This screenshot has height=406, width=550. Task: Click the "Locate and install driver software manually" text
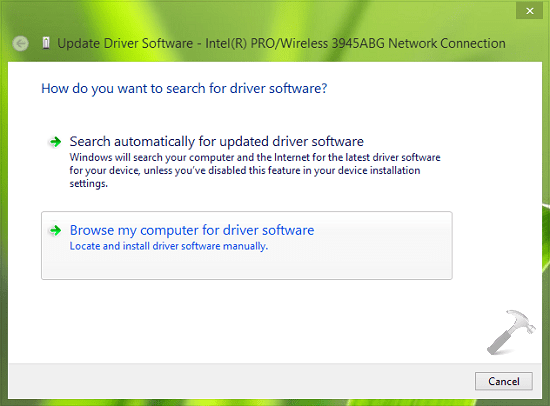point(169,246)
